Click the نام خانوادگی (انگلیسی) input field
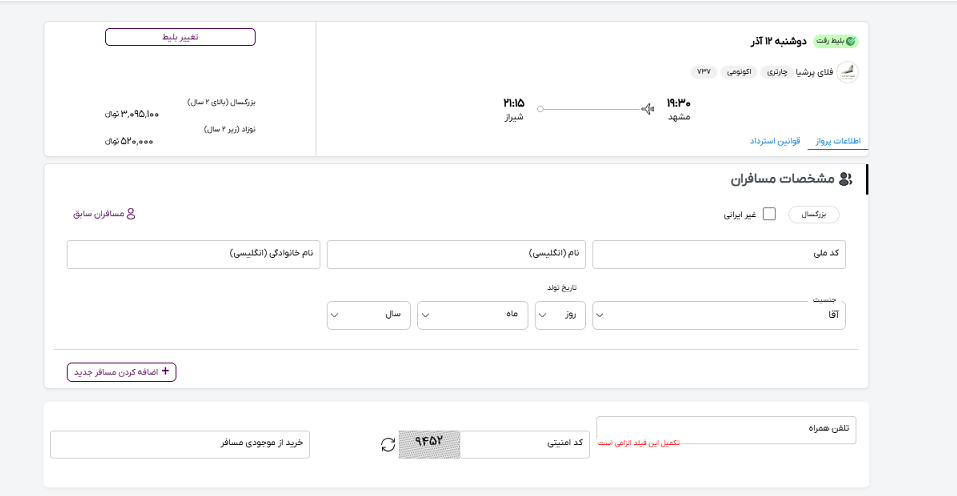Viewport: 957px width, 496px height. point(193,254)
